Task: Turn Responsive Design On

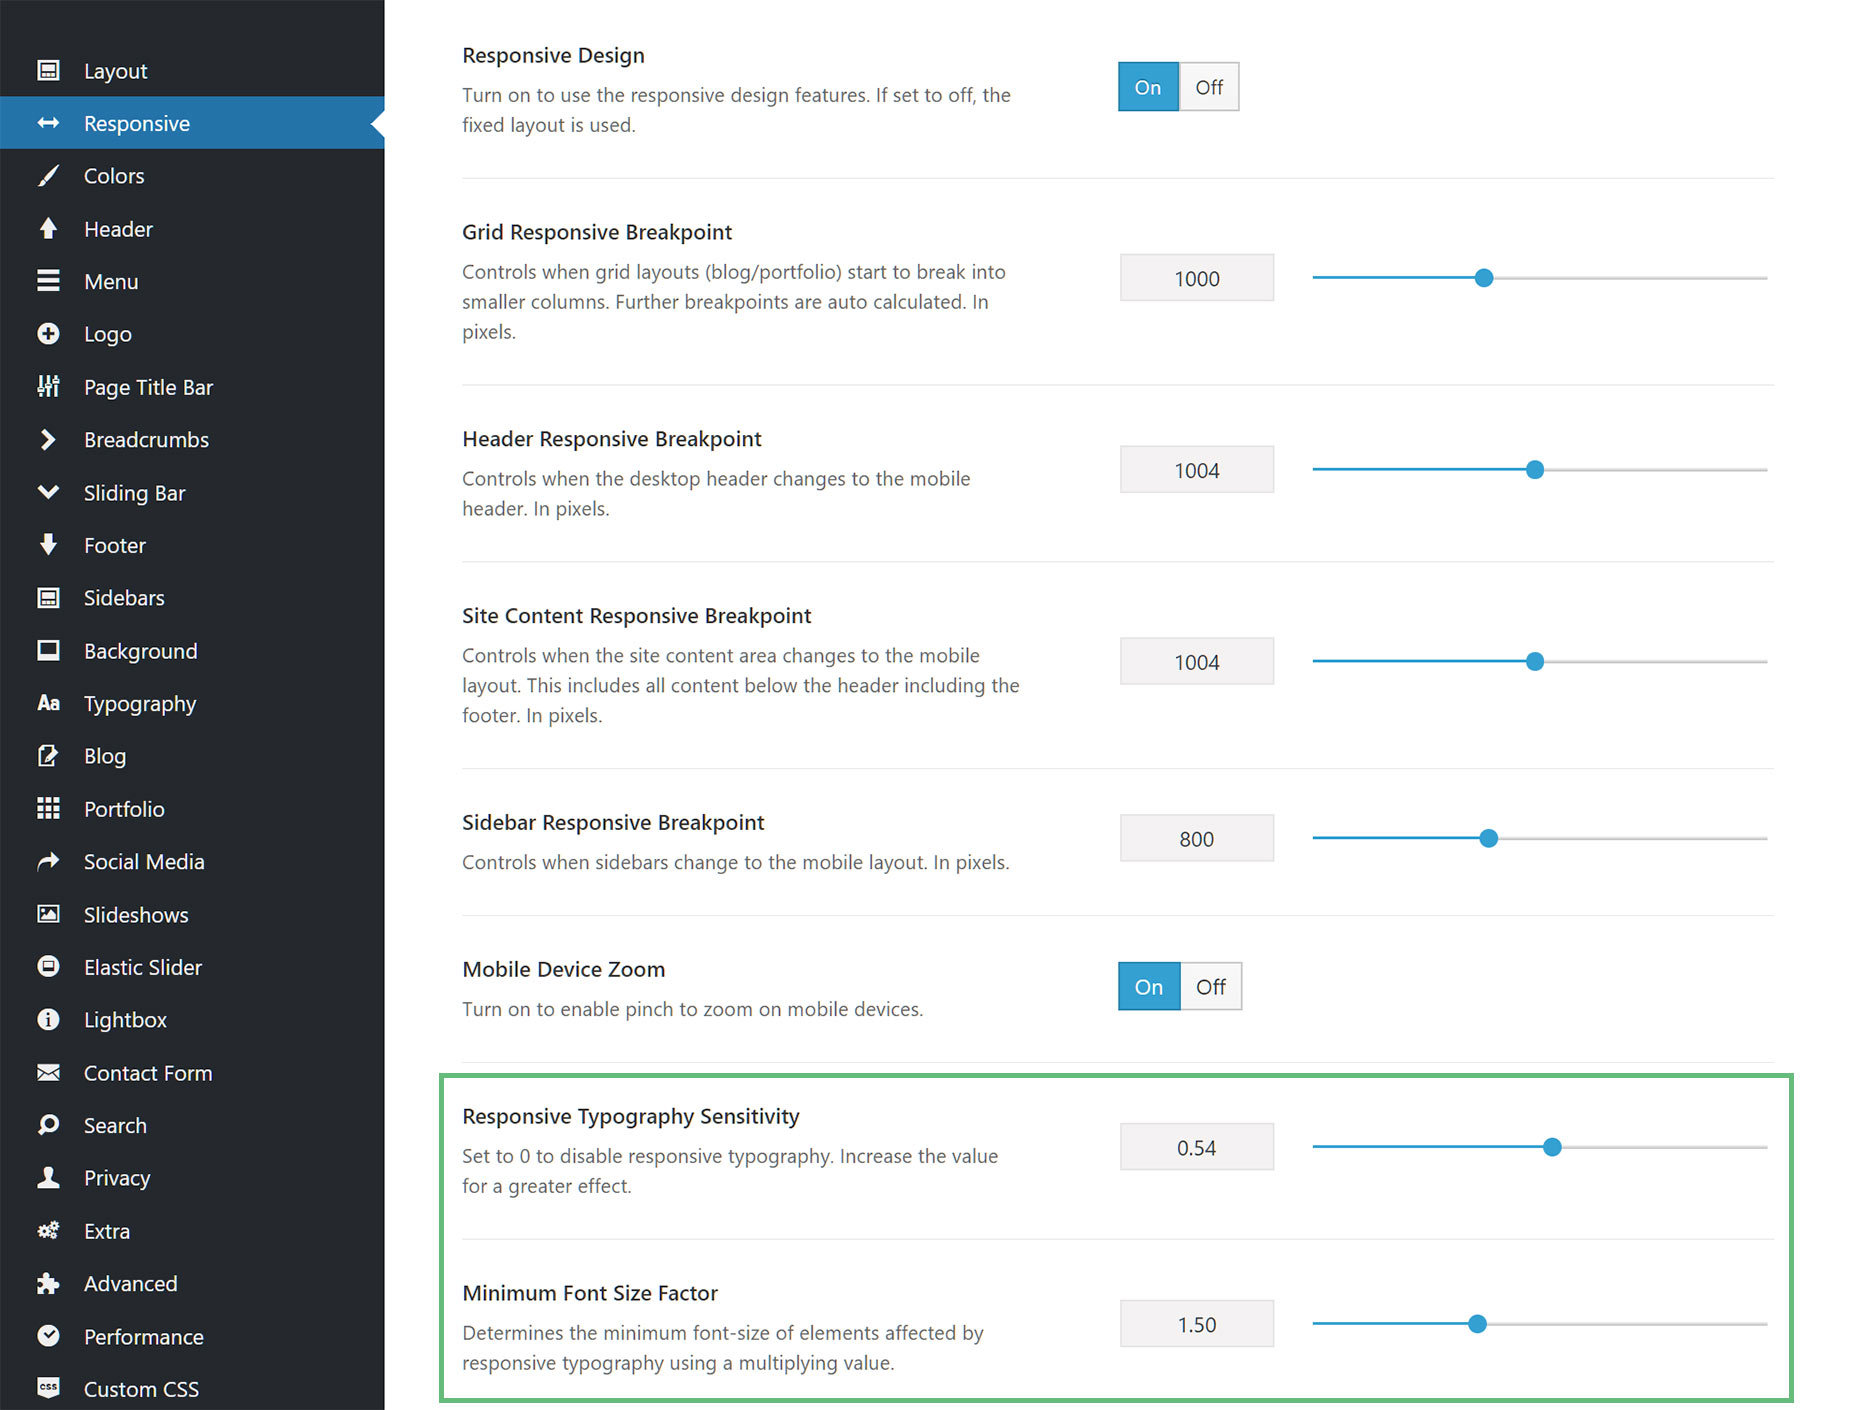Action: 1148,87
